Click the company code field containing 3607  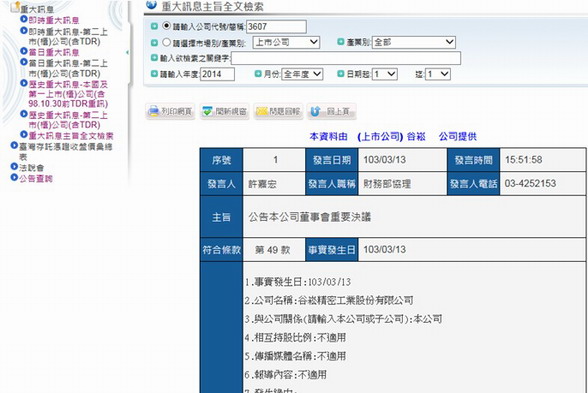click(276, 27)
